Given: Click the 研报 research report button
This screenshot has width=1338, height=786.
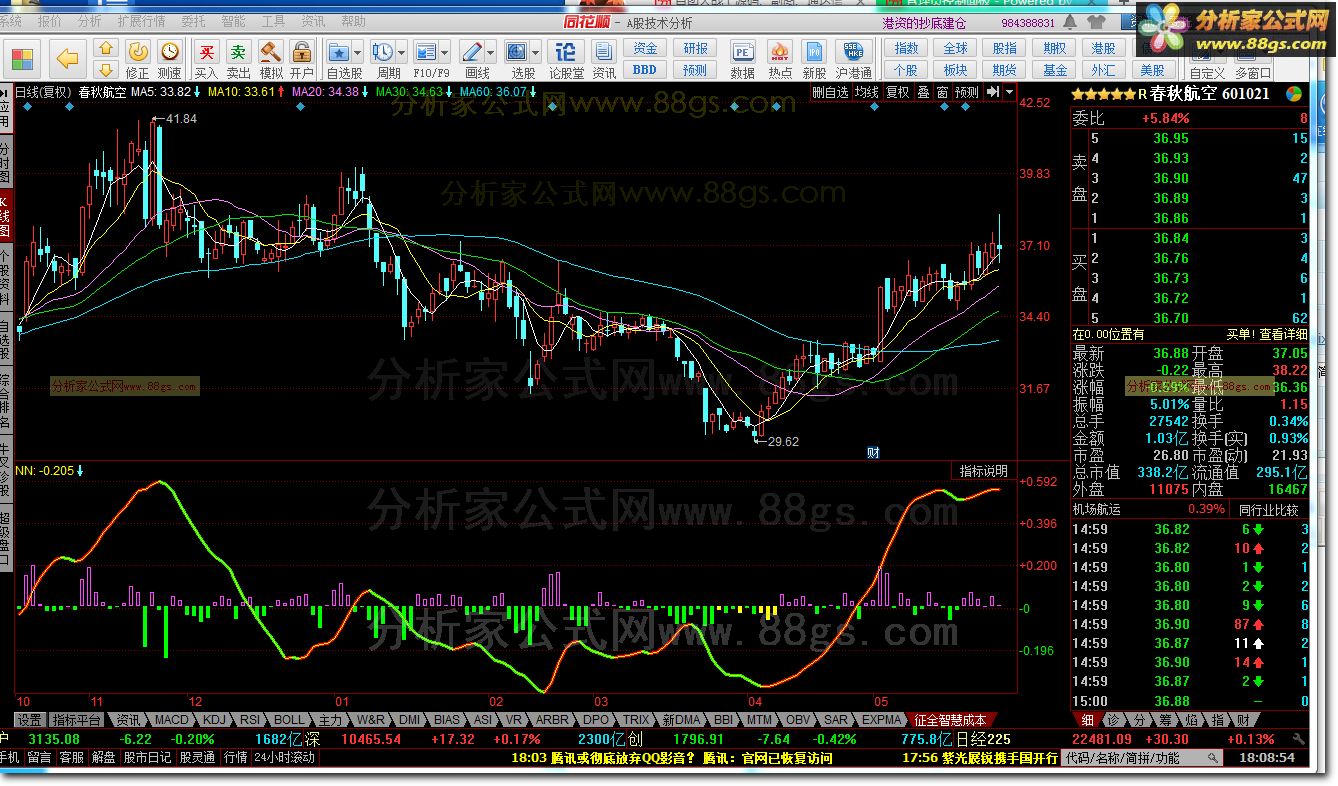Looking at the screenshot, I should tap(695, 49).
